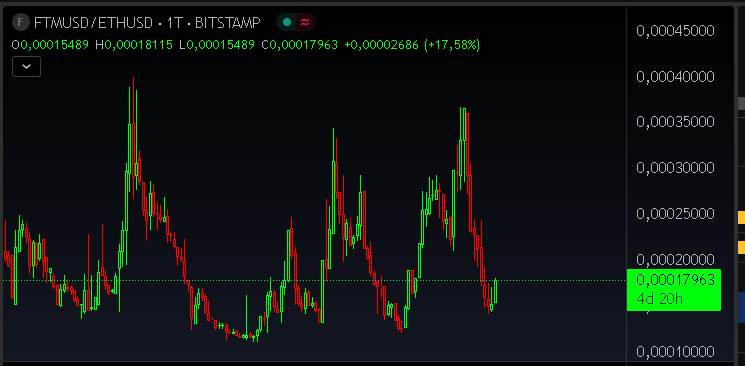This screenshot has width=745, height=366.
Task: Expand the chart legend collapse chevron button
Action: pyautogui.click(x=26, y=67)
